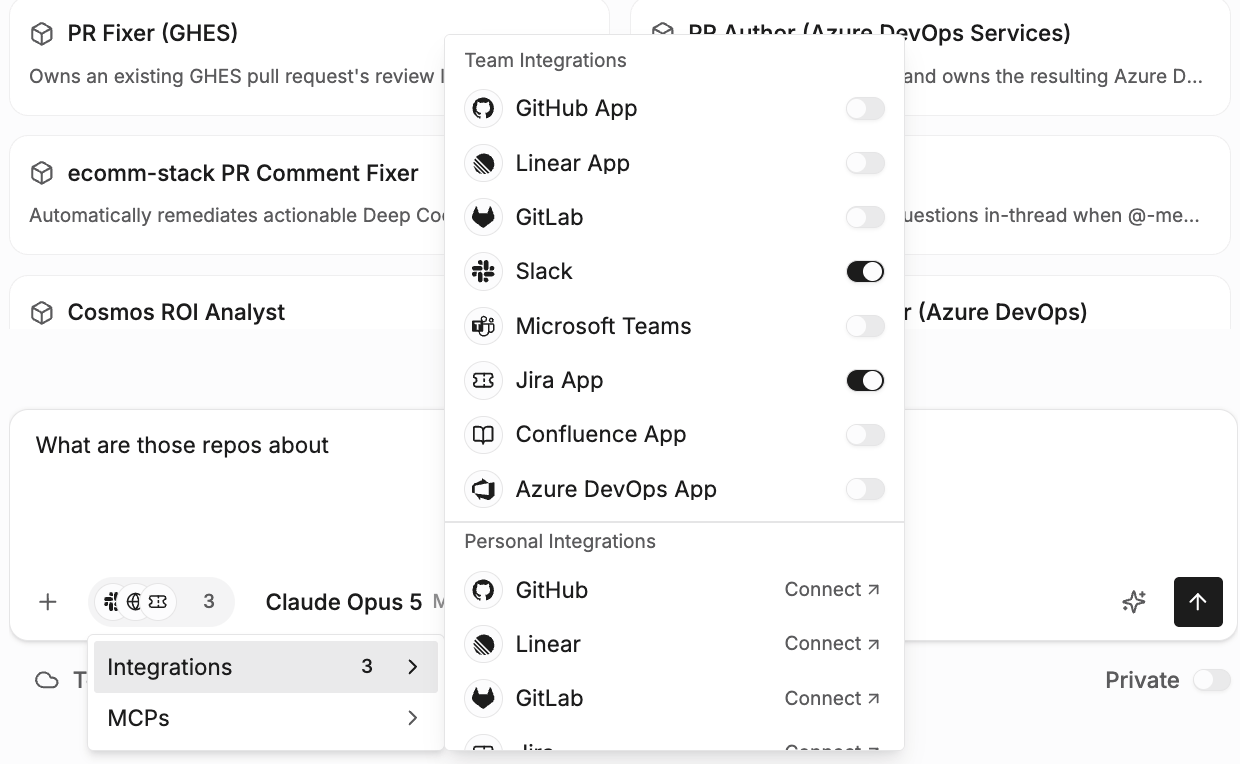Image resolution: width=1240 pixels, height=764 pixels.
Task: Expand the MCPs submenu chevron
Action: 413,718
